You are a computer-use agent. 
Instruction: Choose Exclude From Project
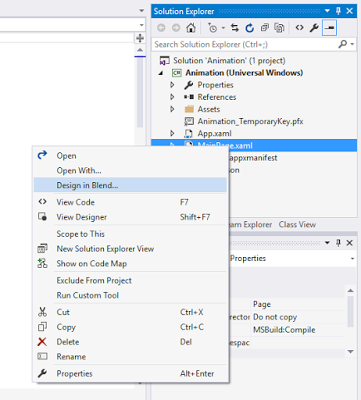[x=130, y=281]
